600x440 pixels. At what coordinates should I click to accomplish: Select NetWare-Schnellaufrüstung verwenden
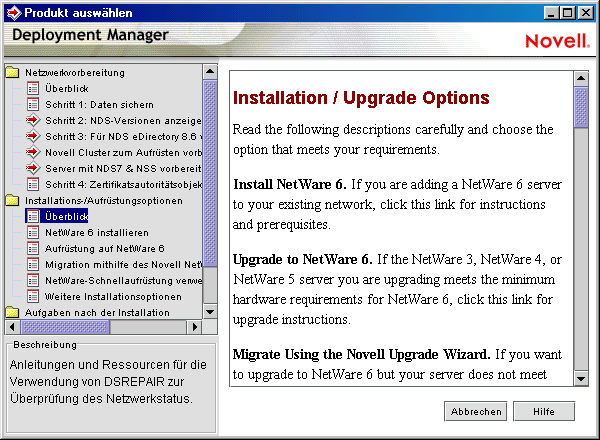(x=123, y=281)
